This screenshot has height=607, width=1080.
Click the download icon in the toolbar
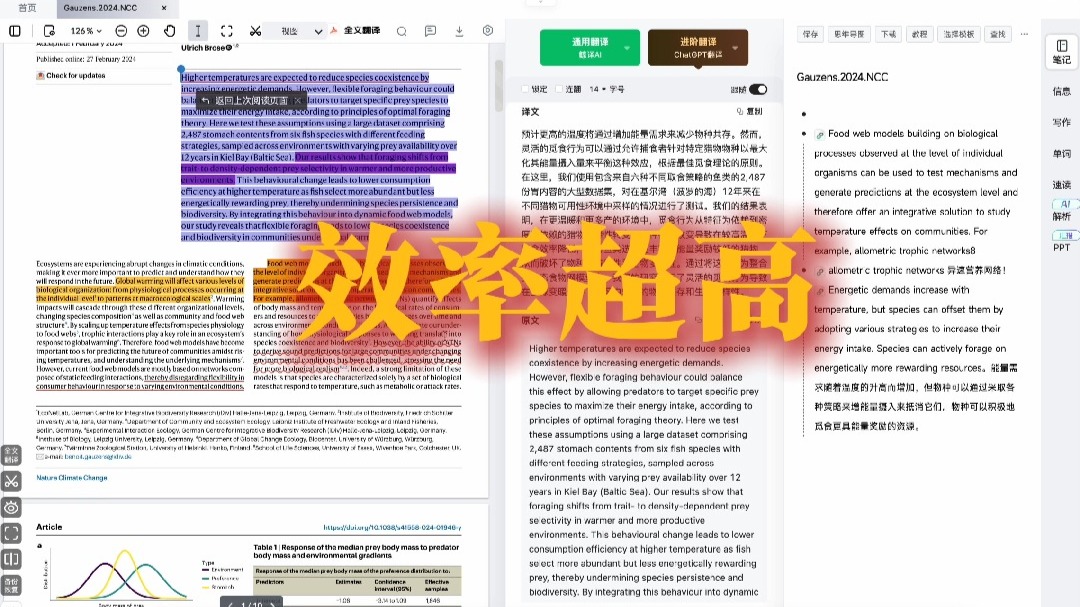[x=460, y=31]
